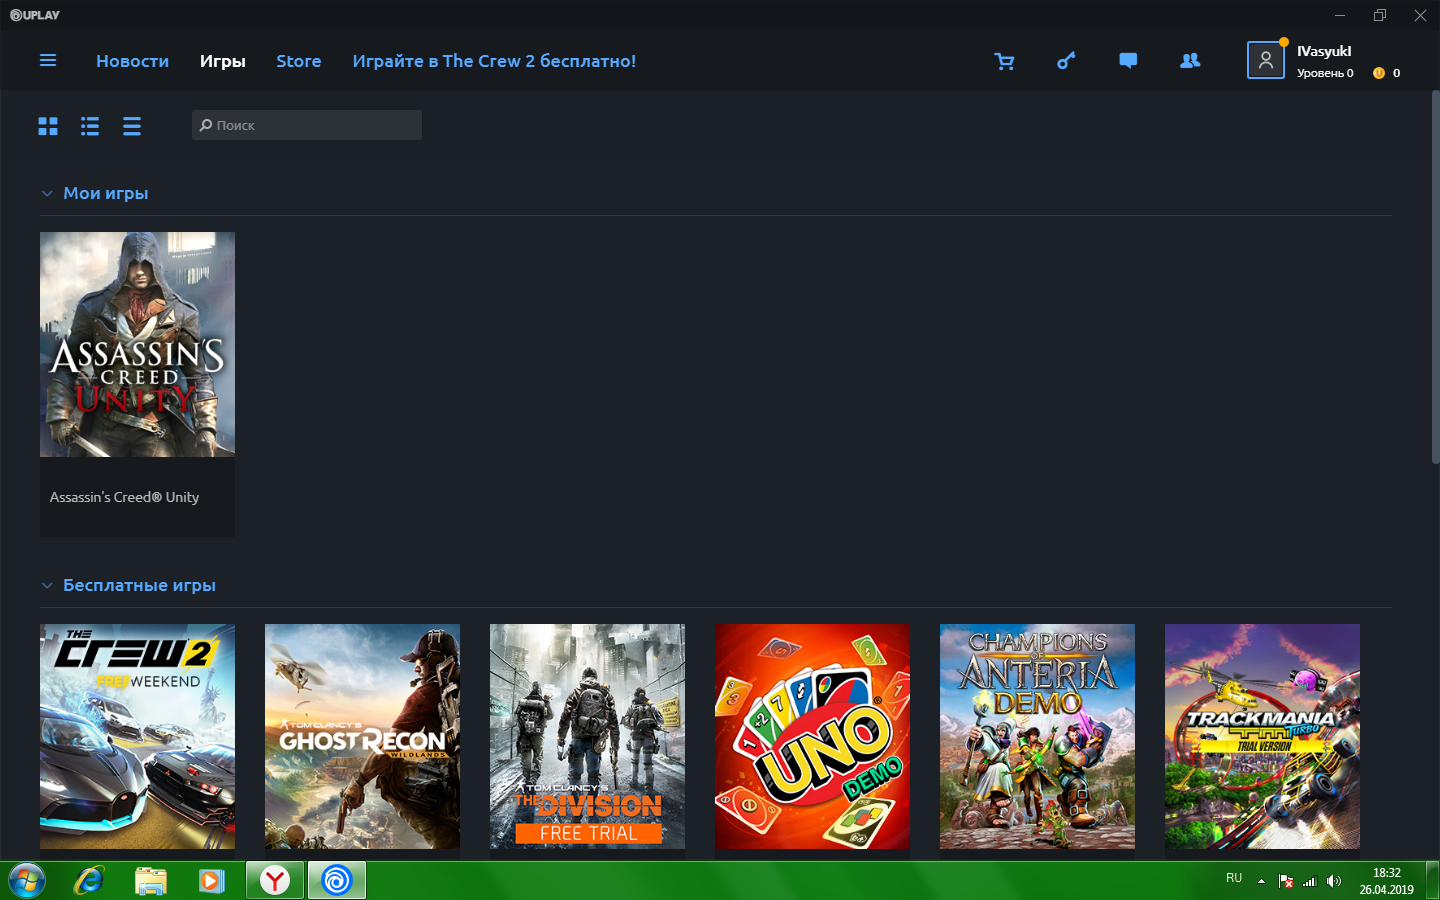Select the Ghost Recon Wildlands cover
This screenshot has width=1440, height=900.
pyautogui.click(x=362, y=737)
